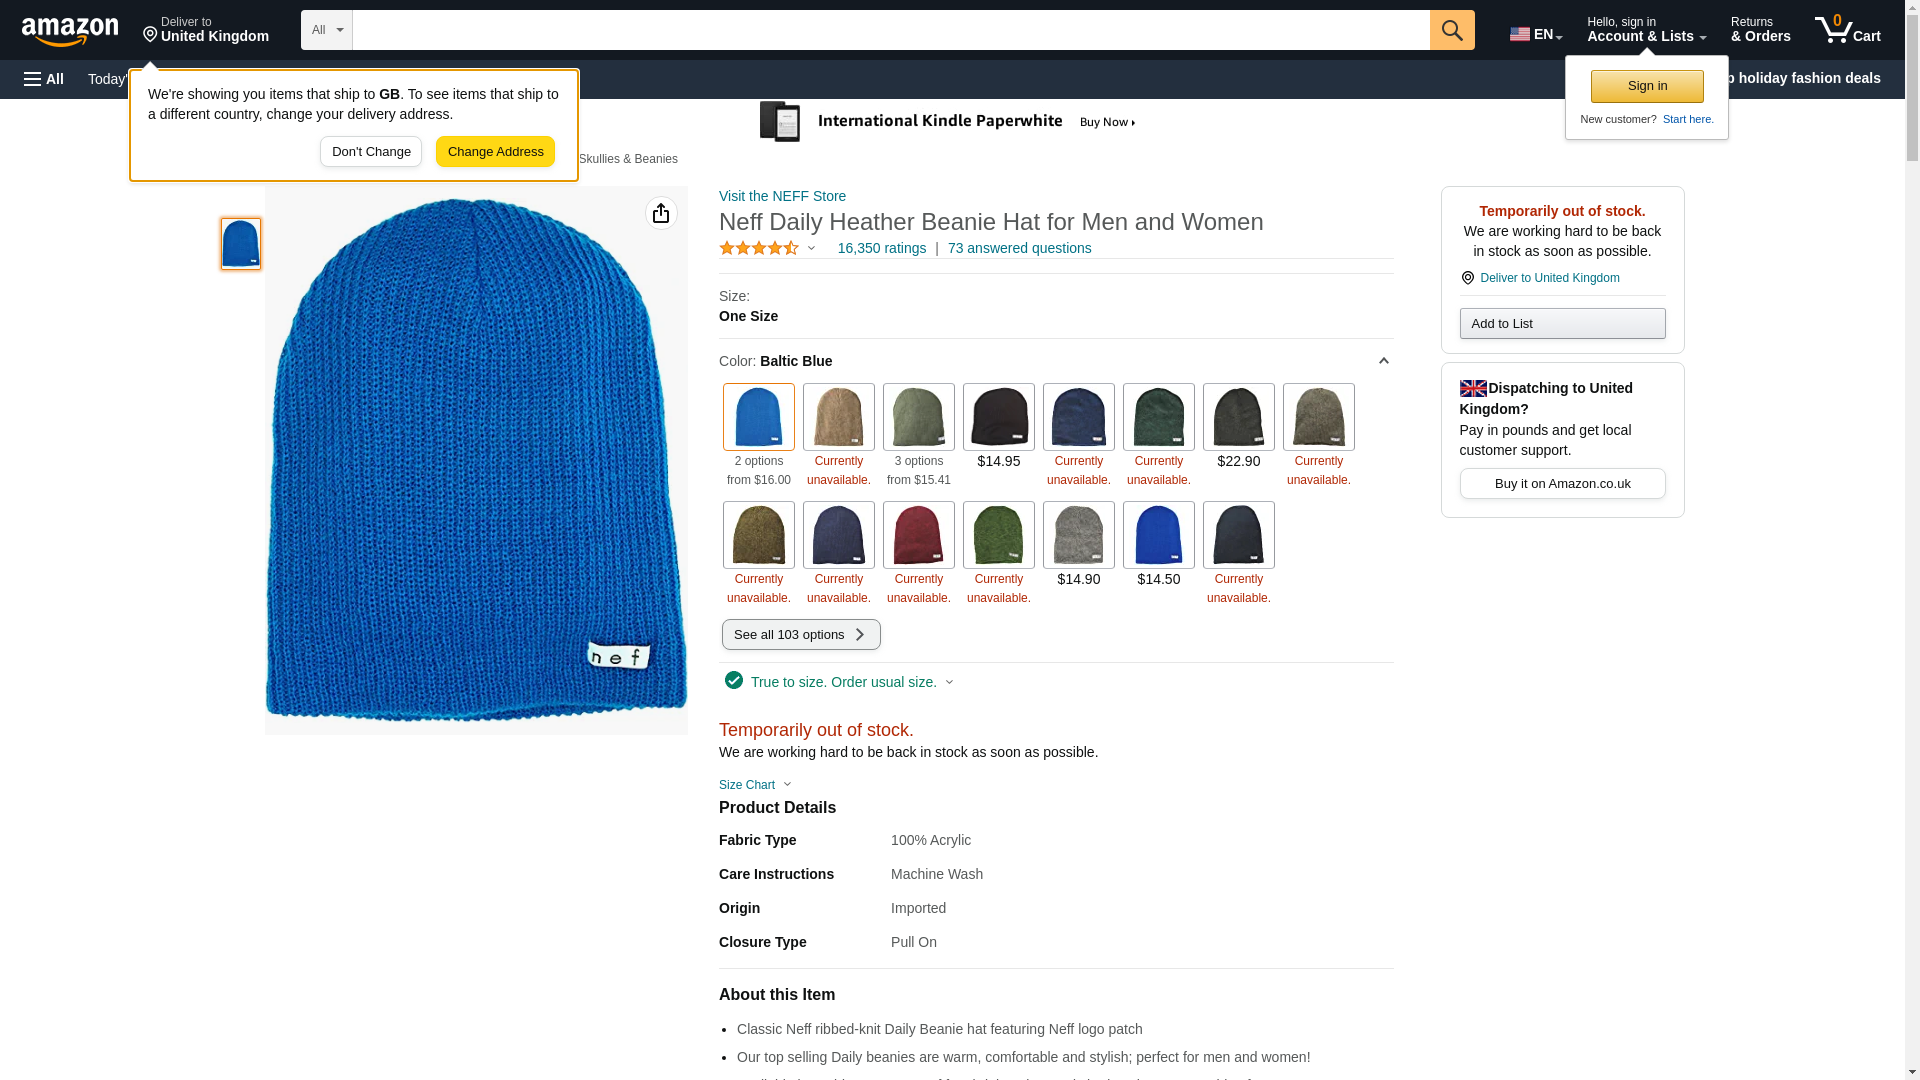Click the Amazon logo
Viewport: 1920px width, 1080px height.
(70, 31)
